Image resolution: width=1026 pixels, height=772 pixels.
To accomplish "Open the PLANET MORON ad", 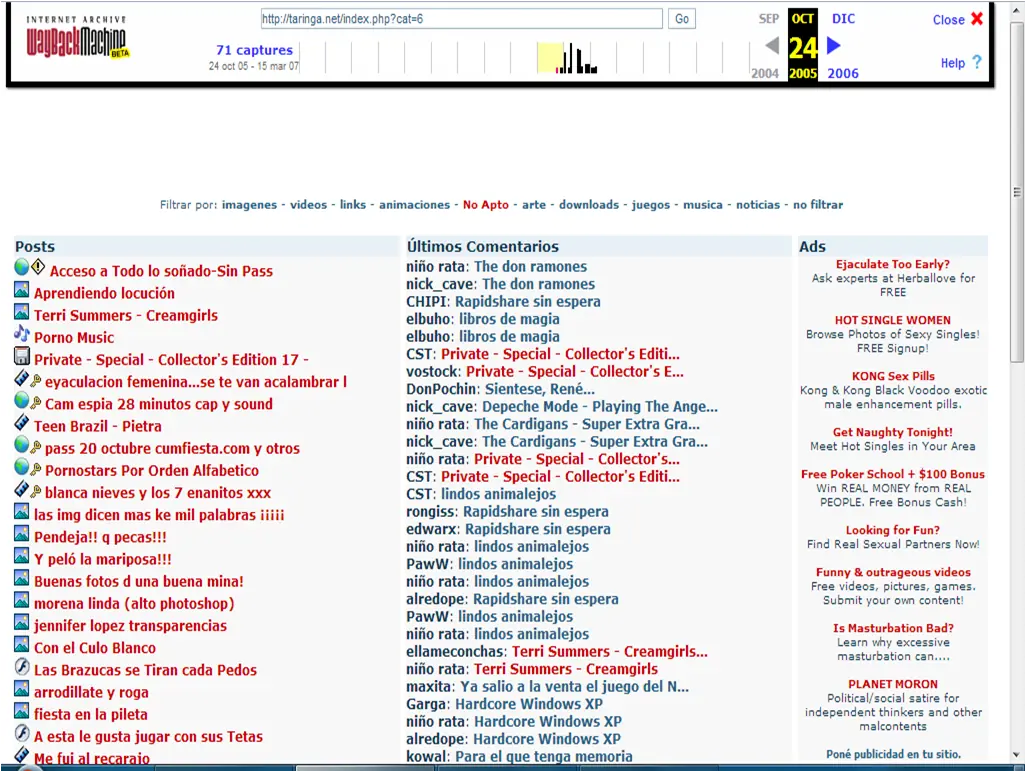I will (x=893, y=684).
